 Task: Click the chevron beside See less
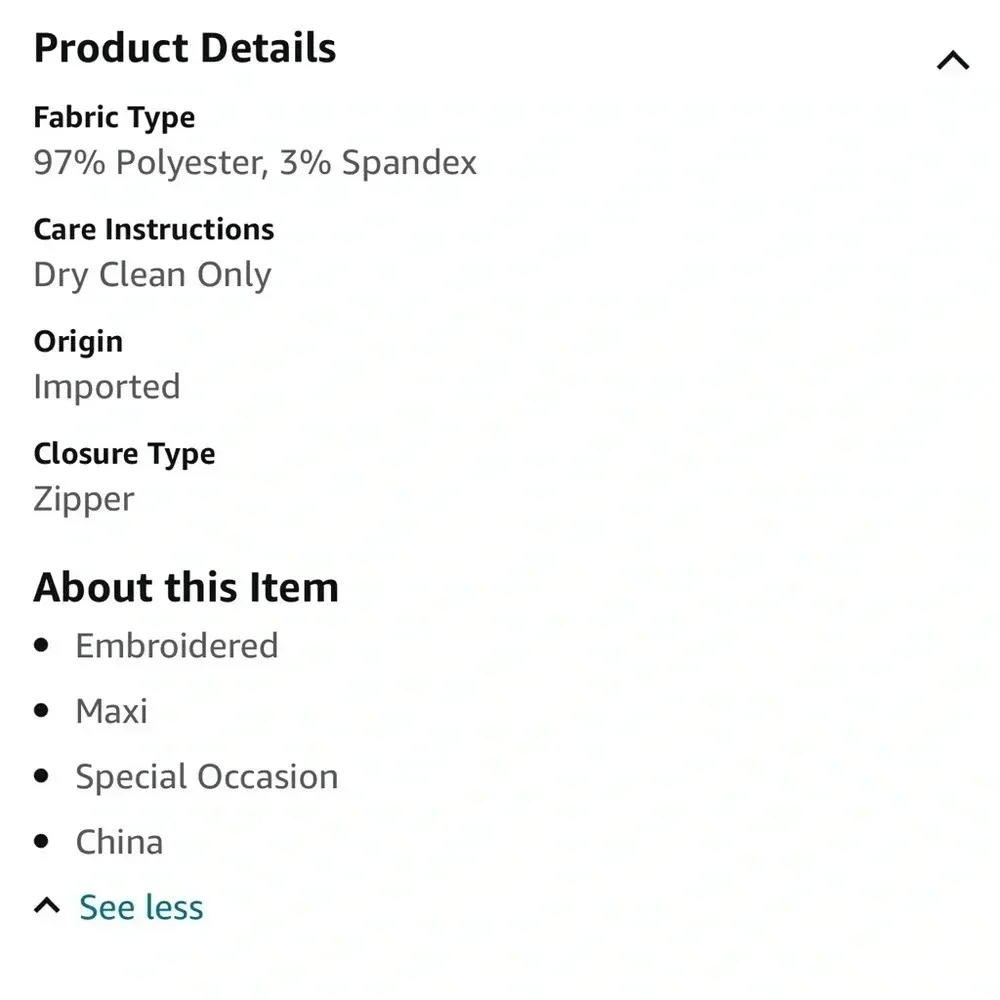coord(47,907)
